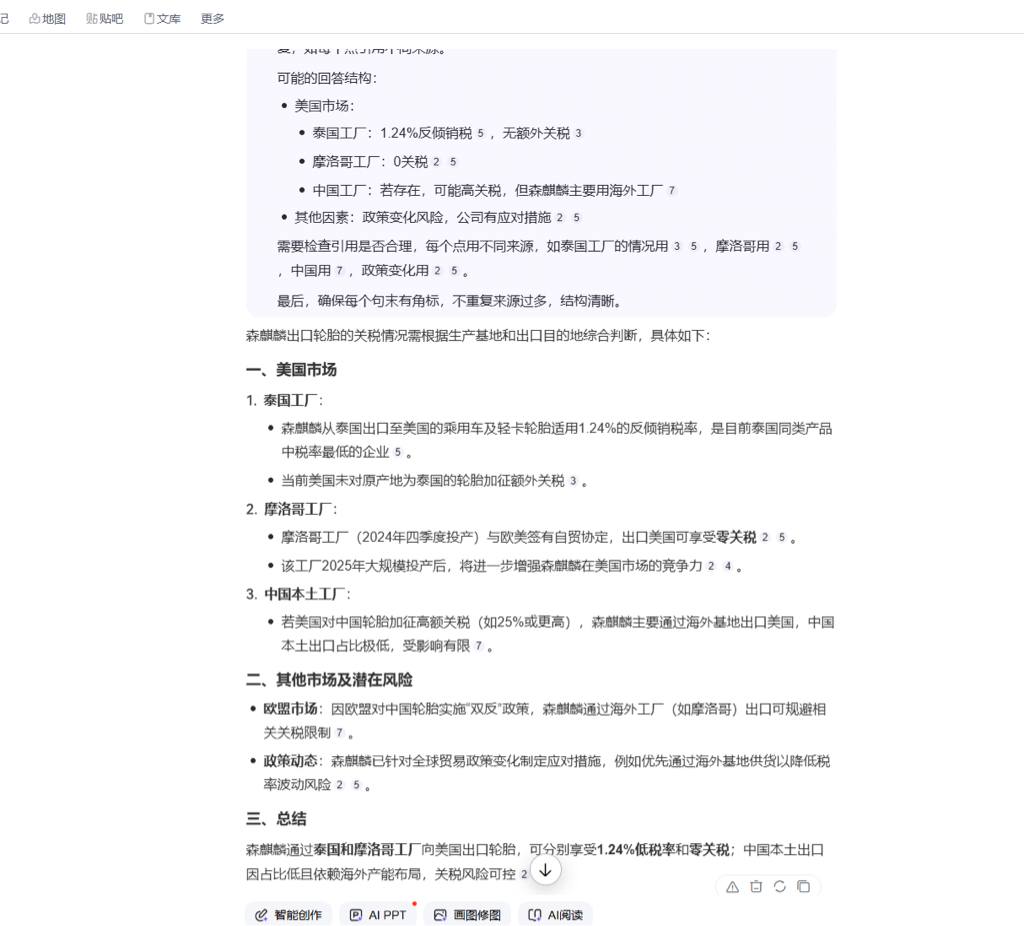Open citation 5 after 政策变化用
The height and width of the screenshot is (926, 1024).
[x=455, y=270]
